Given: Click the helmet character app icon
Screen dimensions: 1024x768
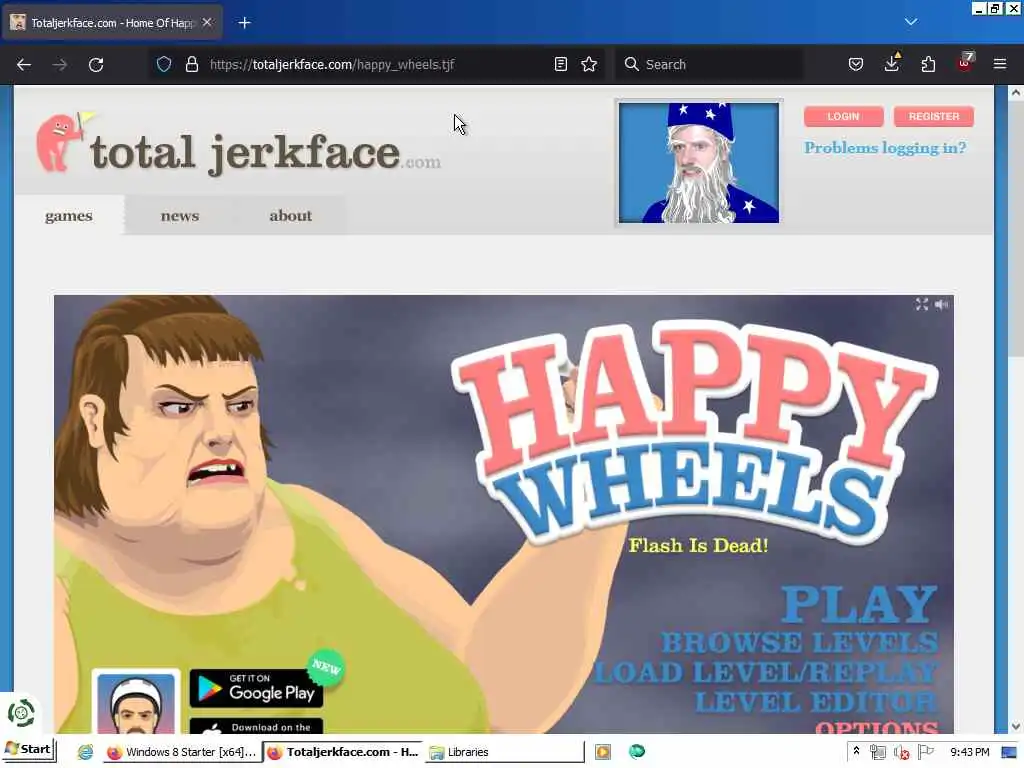Looking at the screenshot, I should pyautogui.click(x=136, y=703).
